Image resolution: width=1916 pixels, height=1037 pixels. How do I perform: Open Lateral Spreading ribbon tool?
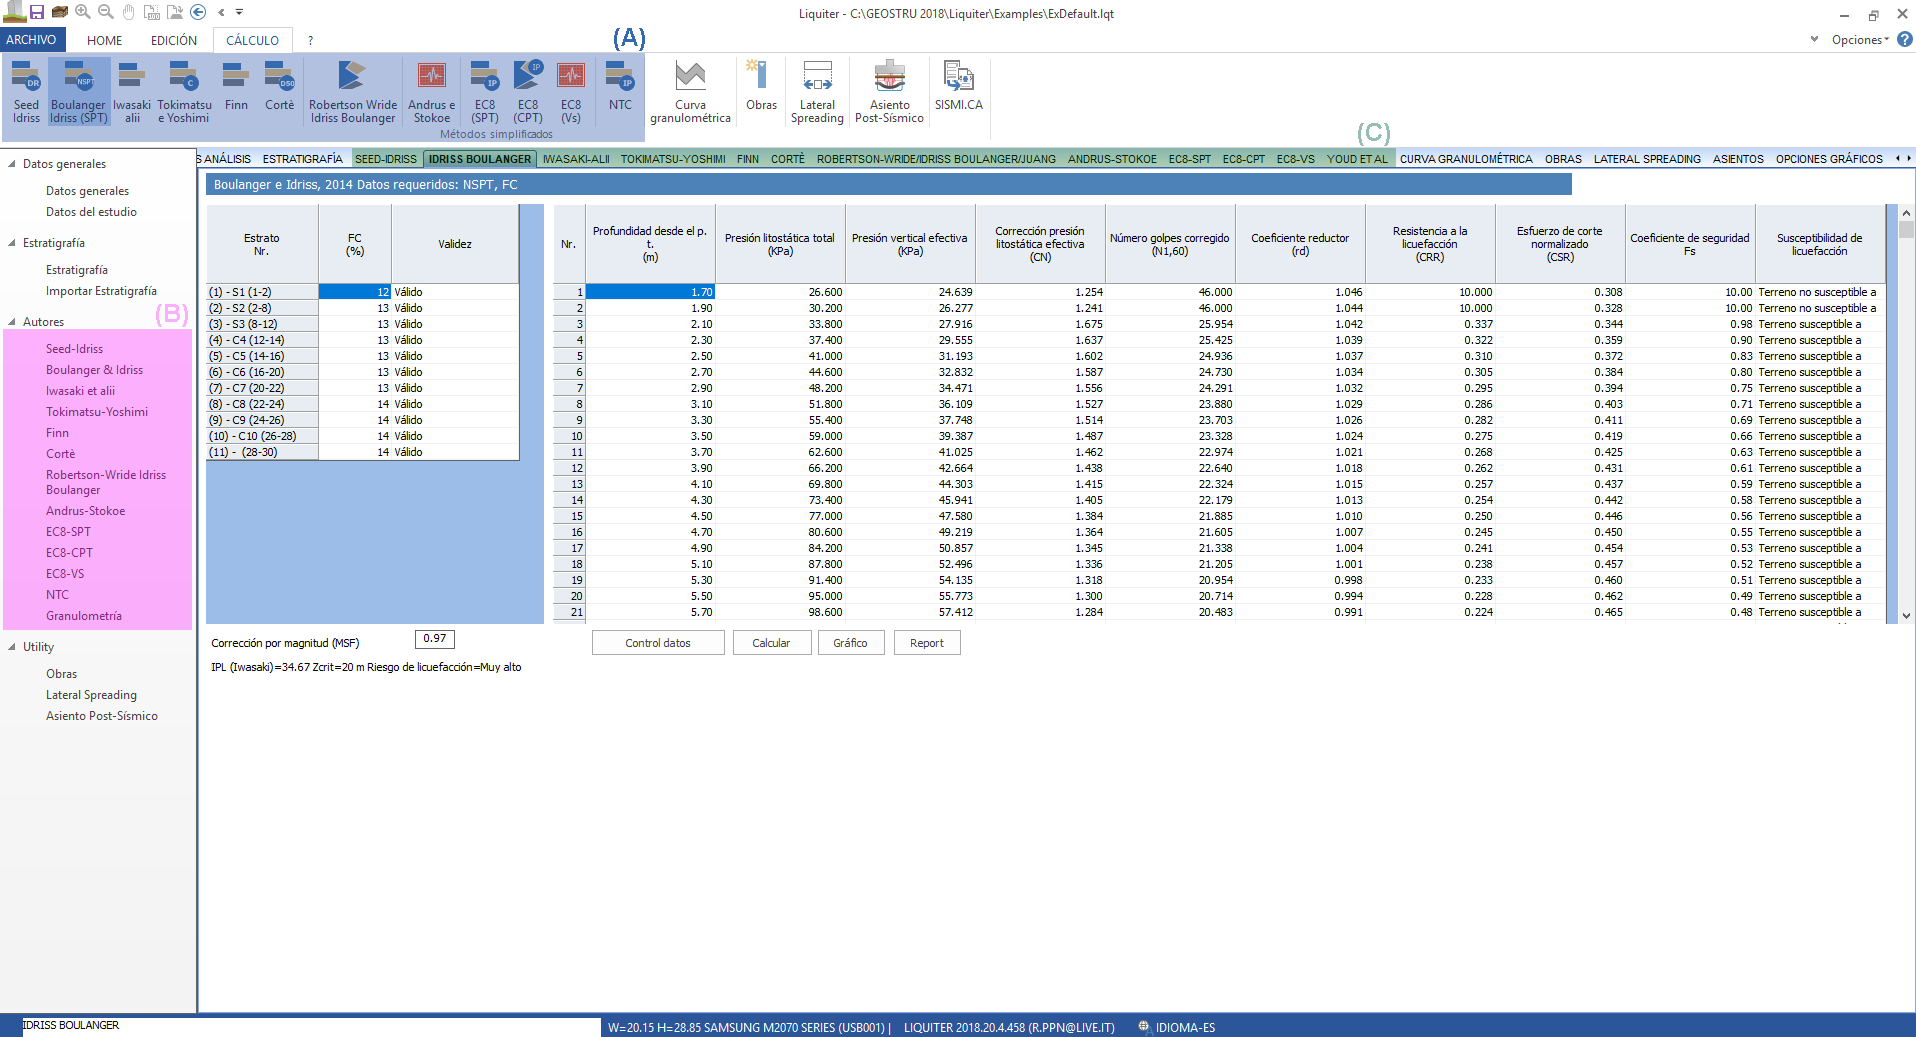tap(817, 92)
